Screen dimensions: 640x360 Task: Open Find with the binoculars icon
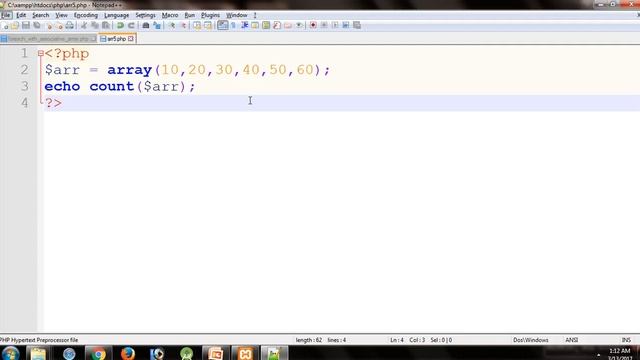pos(146,25)
